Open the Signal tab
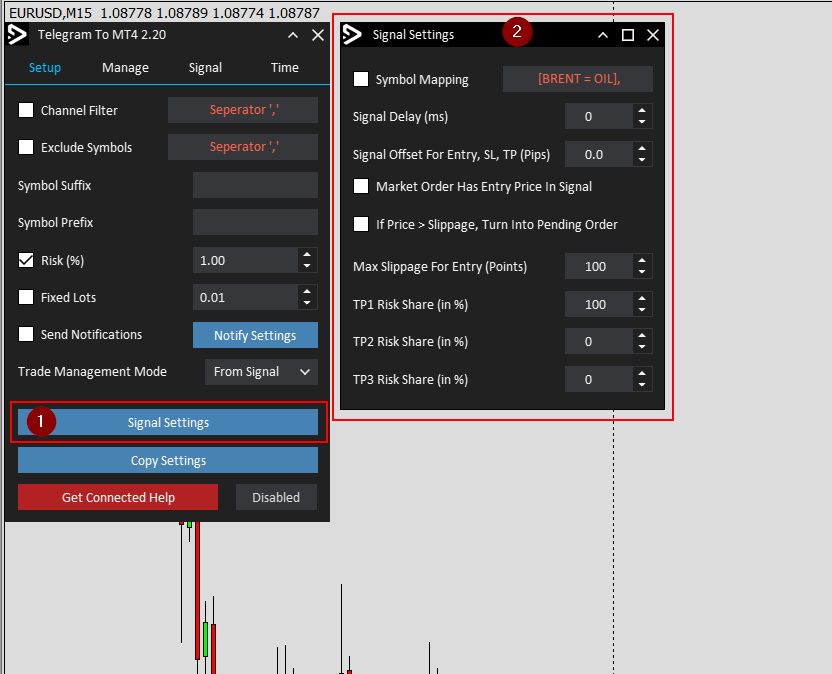832x674 pixels. point(205,67)
